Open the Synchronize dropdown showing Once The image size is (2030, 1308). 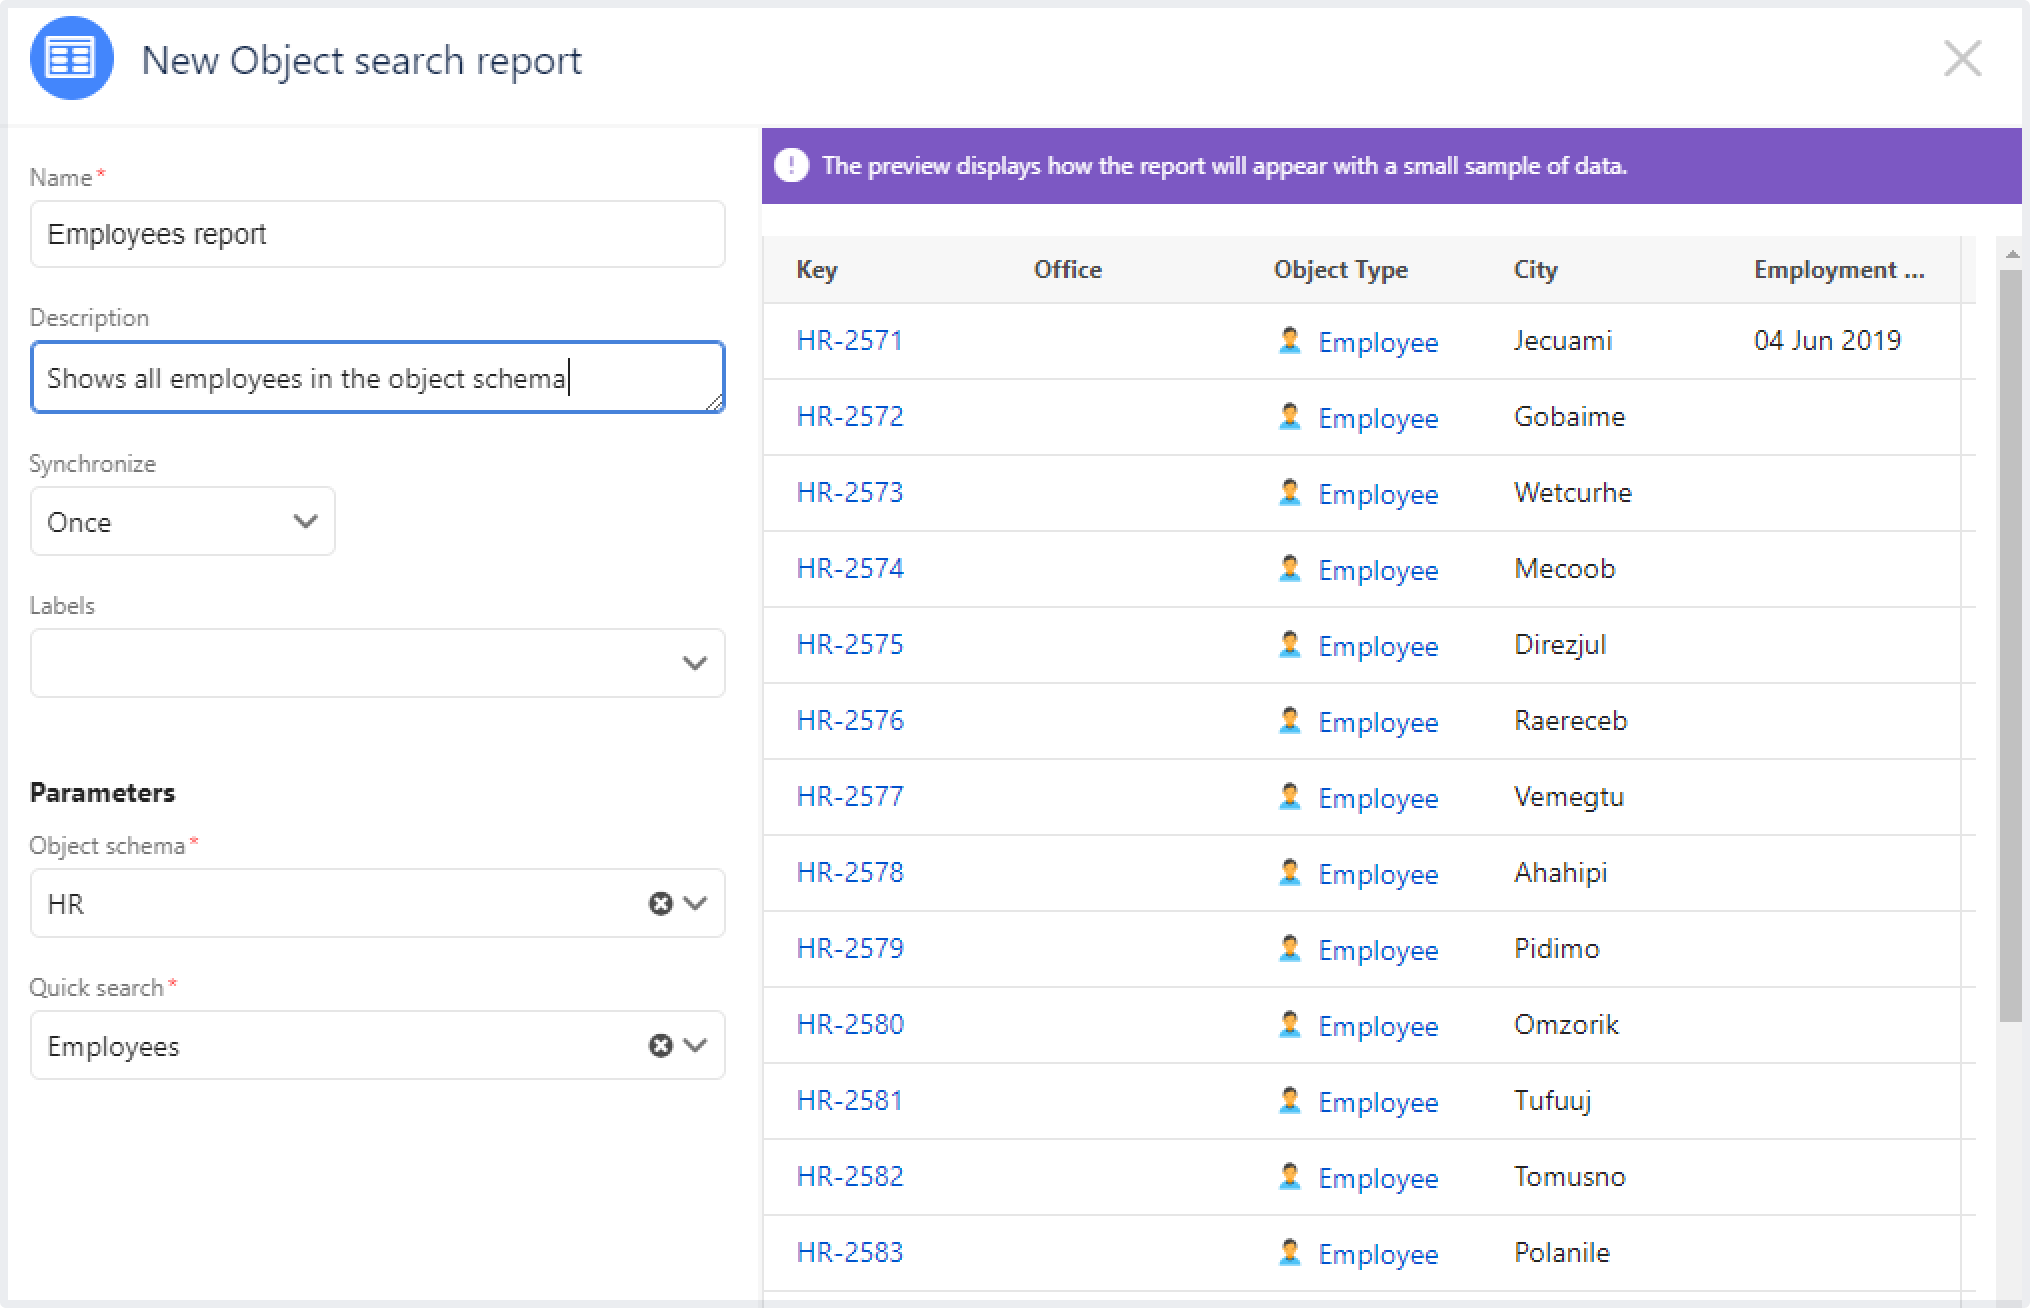pyautogui.click(x=183, y=521)
